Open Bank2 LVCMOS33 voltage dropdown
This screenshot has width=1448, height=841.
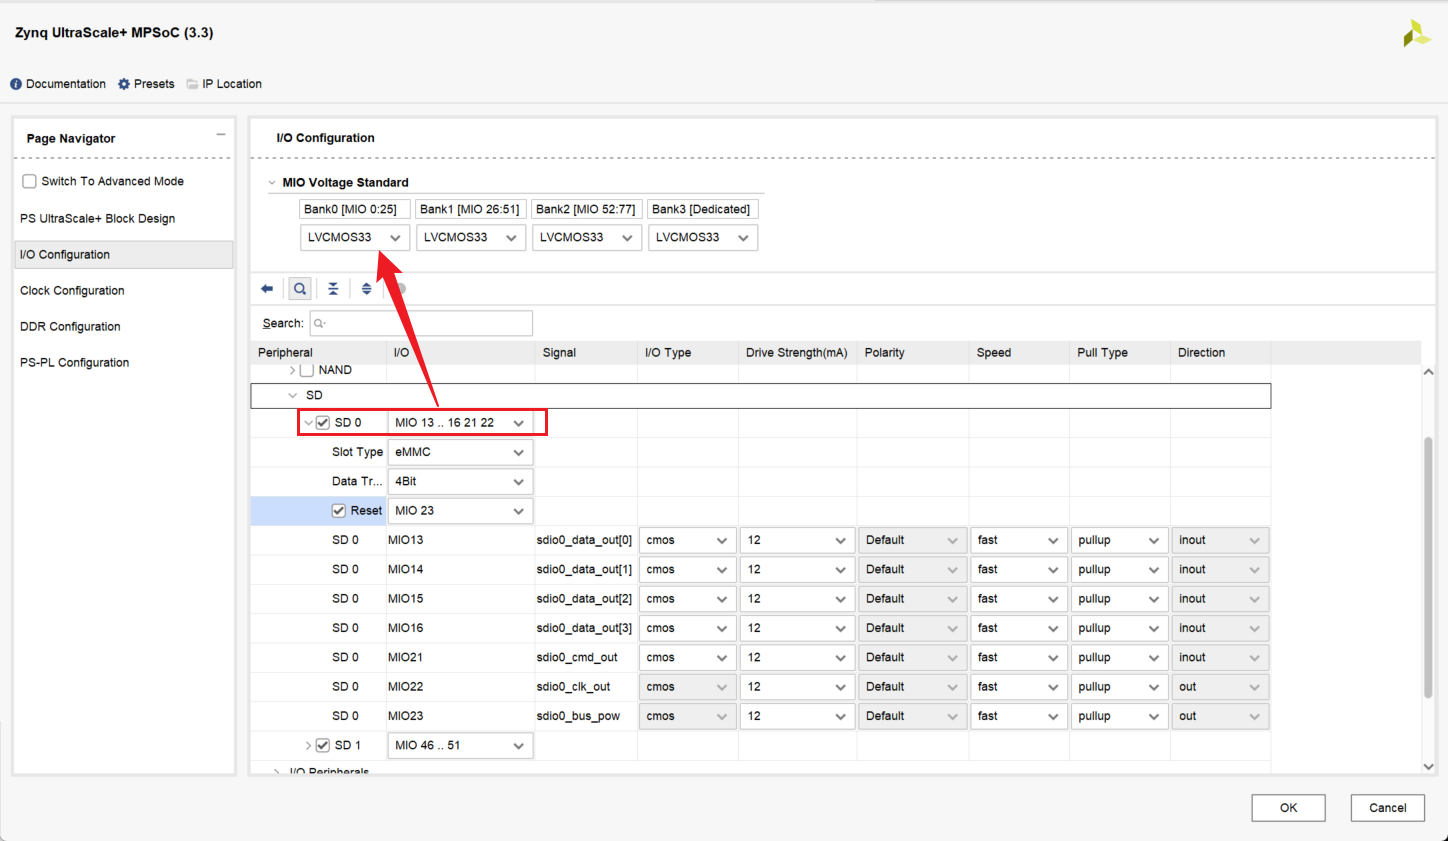pyautogui.click(x=587, y=237)
